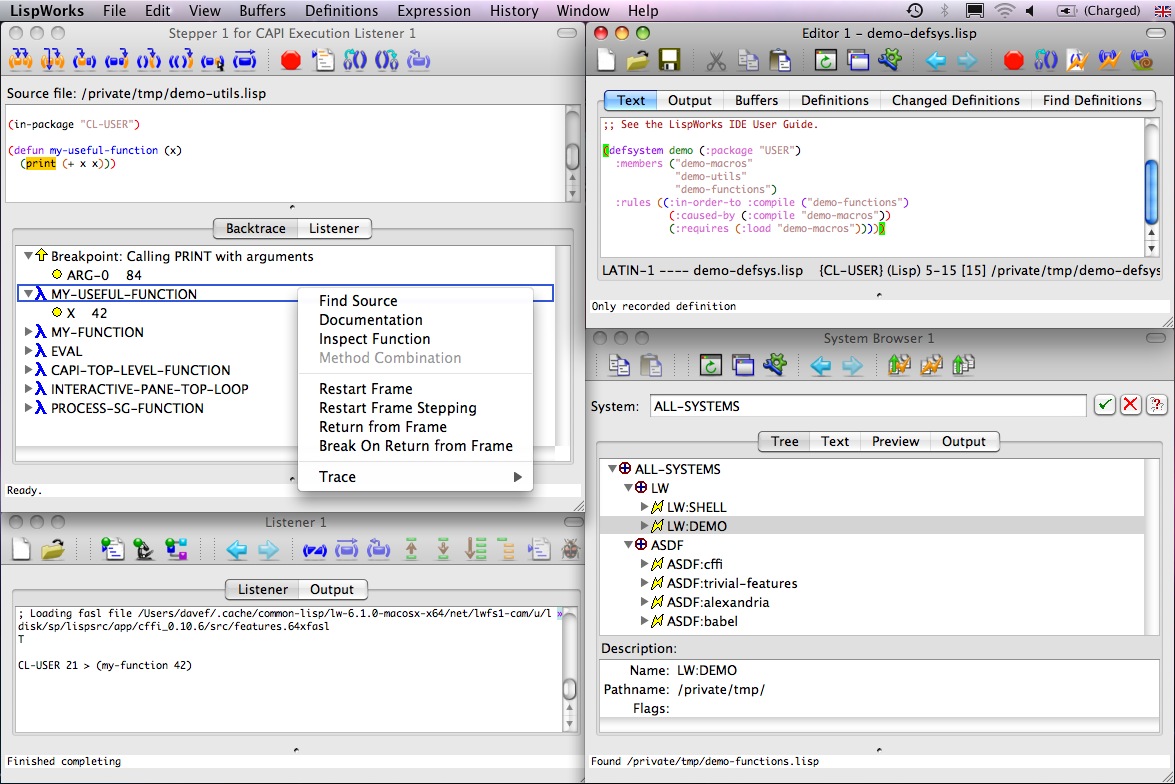Viewport: 1175px width, 784px height.
Task: Click the bug icon in Listener toolbar
Action: 570,549
